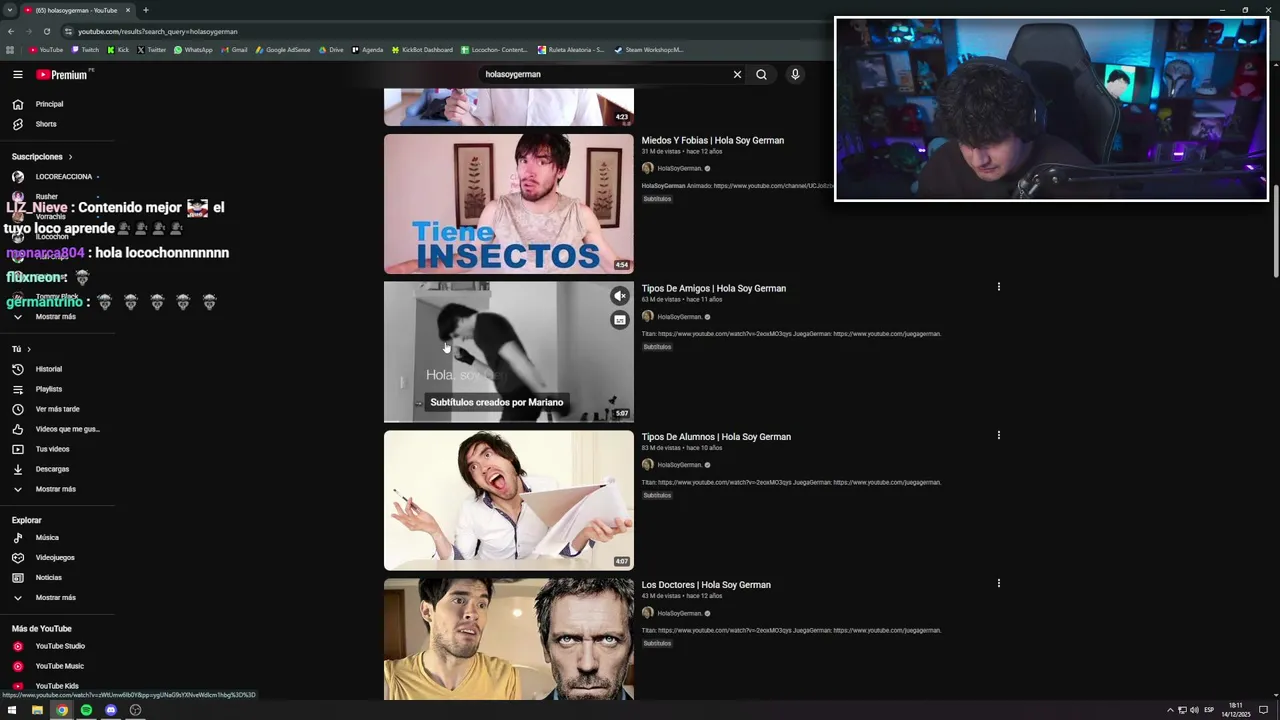Open KickBot Dashboard bookmark
The width and height of the screenshot is (1280, 720).
[422, 50]
